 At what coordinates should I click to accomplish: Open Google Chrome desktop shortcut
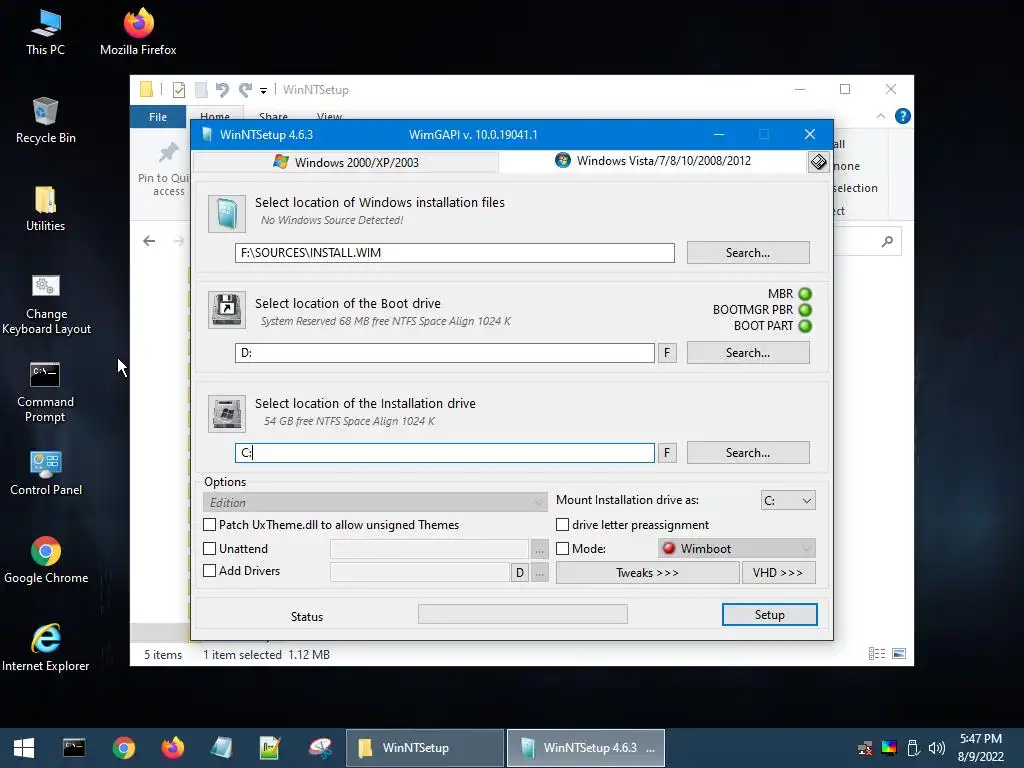click(x=46, y=560)
